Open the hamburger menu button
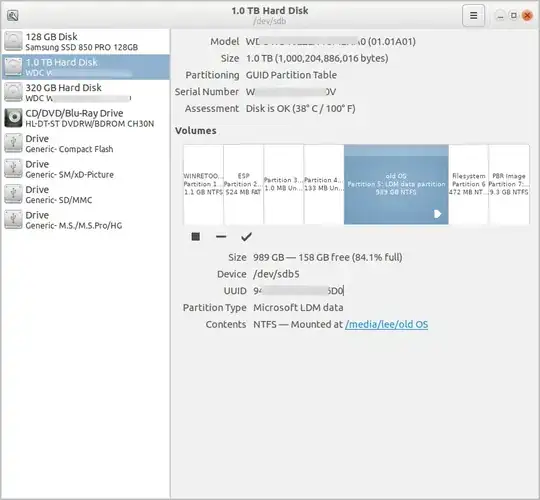The height and width of the screenshot is (500, 540). (474, 15)
